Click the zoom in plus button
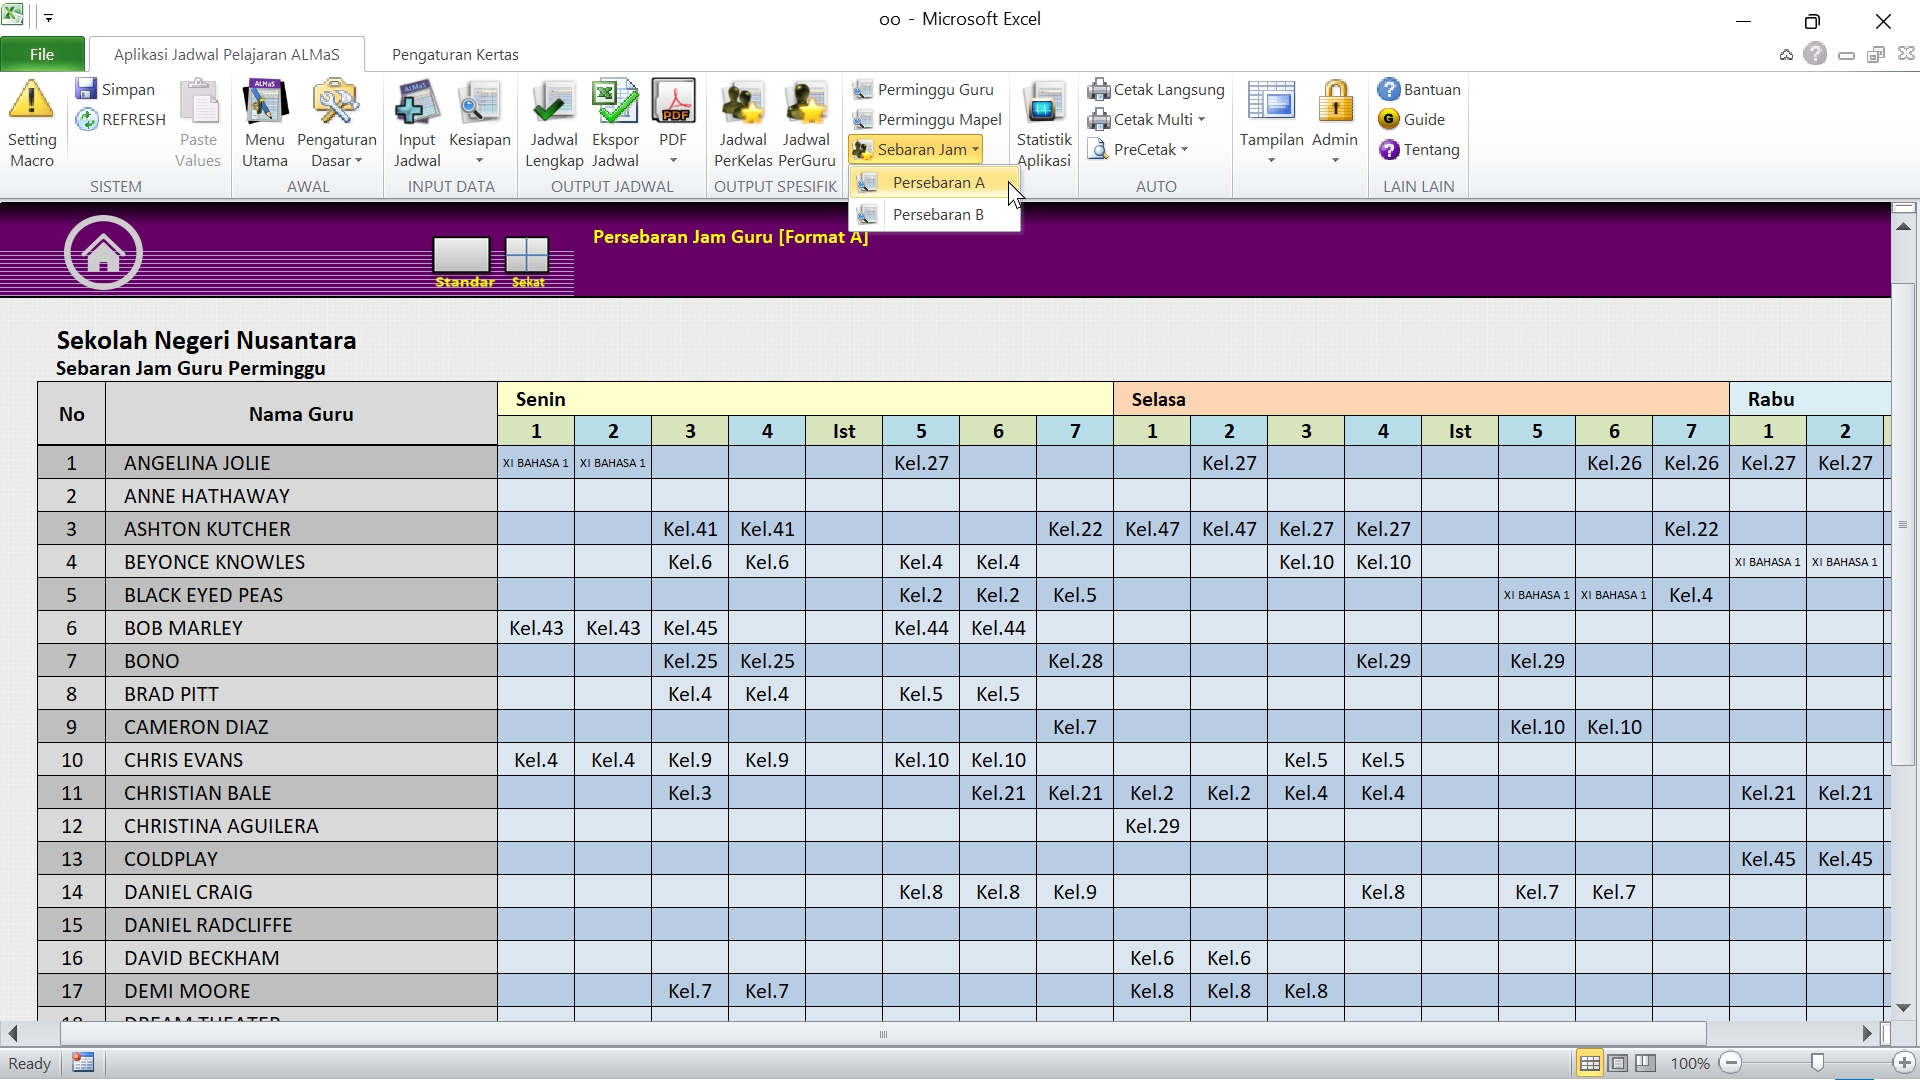Viewport: 1920px width, 1080px height. click(1904, 1063)
